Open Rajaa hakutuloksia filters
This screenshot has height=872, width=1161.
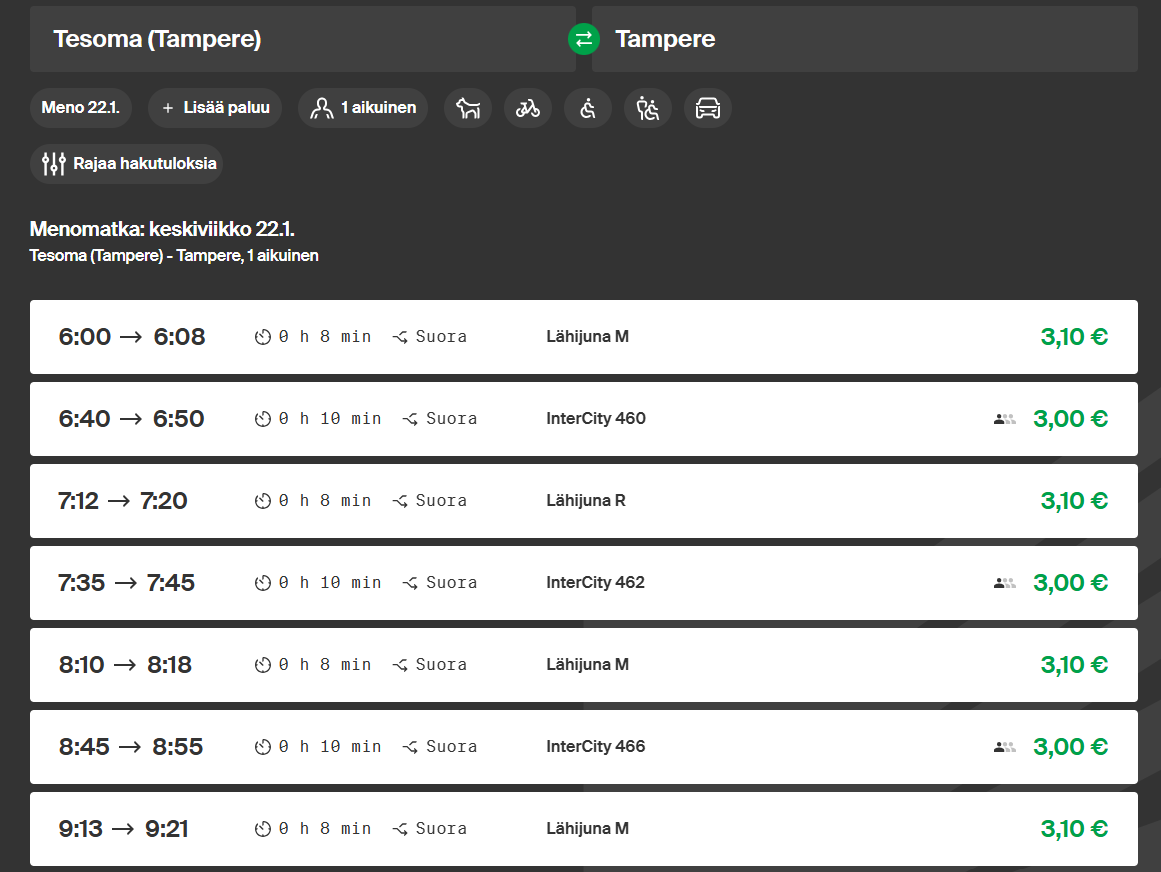tap(126, 163)
